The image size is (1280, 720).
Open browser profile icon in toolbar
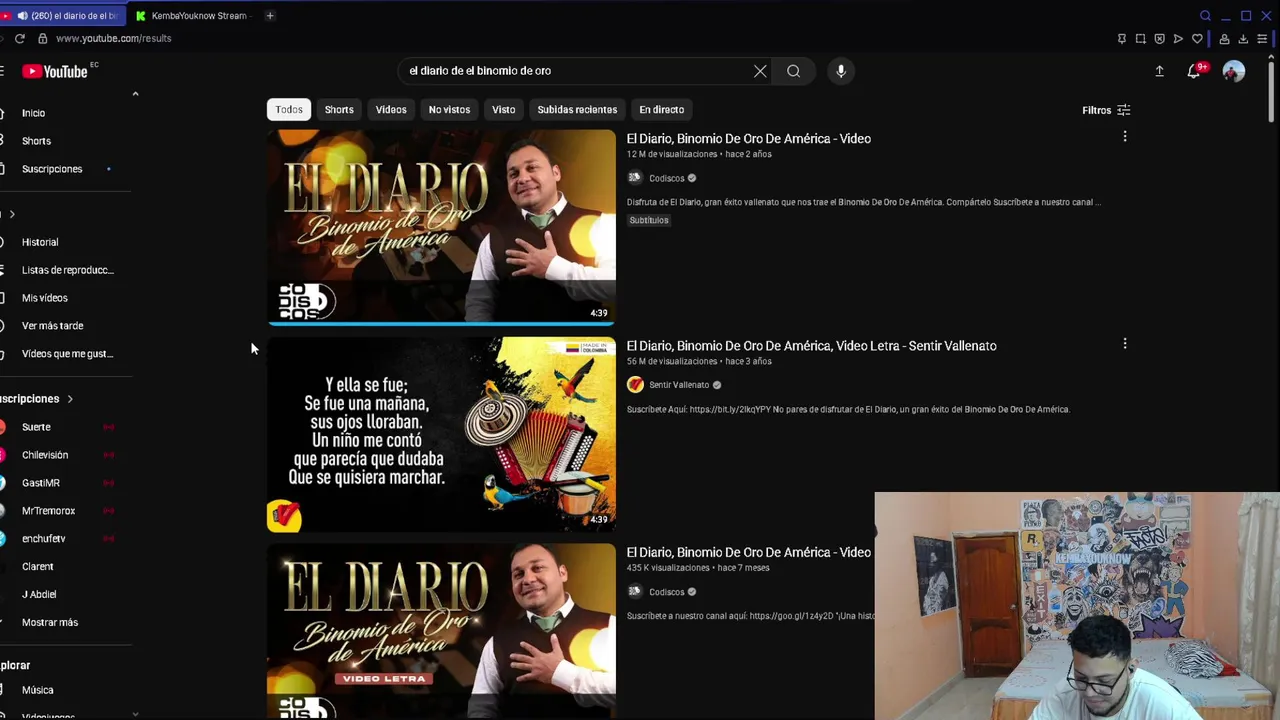1224,39
